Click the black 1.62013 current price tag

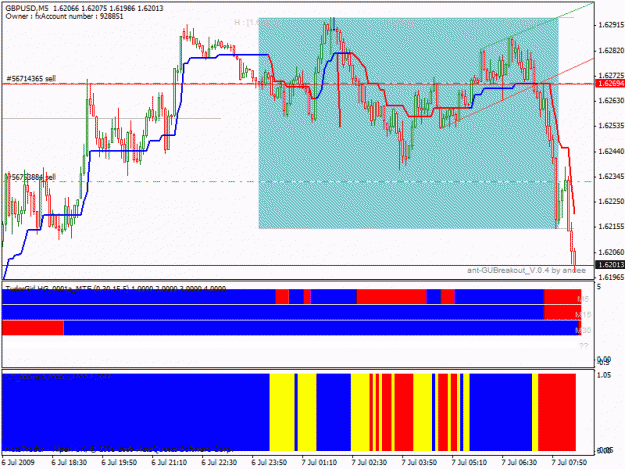609,265
